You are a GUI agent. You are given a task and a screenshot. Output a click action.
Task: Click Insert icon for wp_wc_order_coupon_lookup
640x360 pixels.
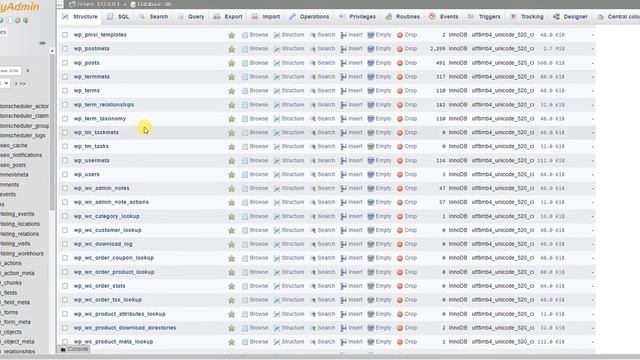(344, 258)
